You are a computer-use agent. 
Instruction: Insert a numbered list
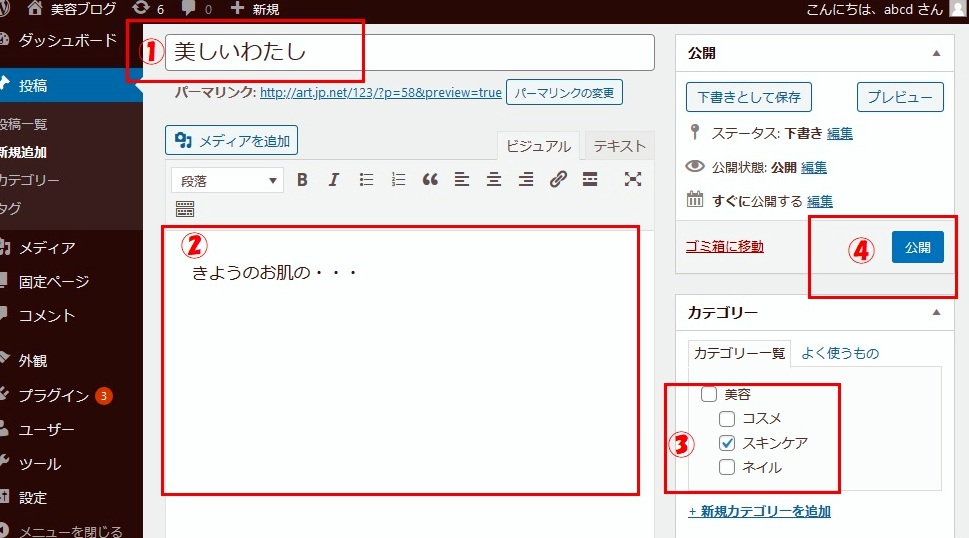coord(398,180)
